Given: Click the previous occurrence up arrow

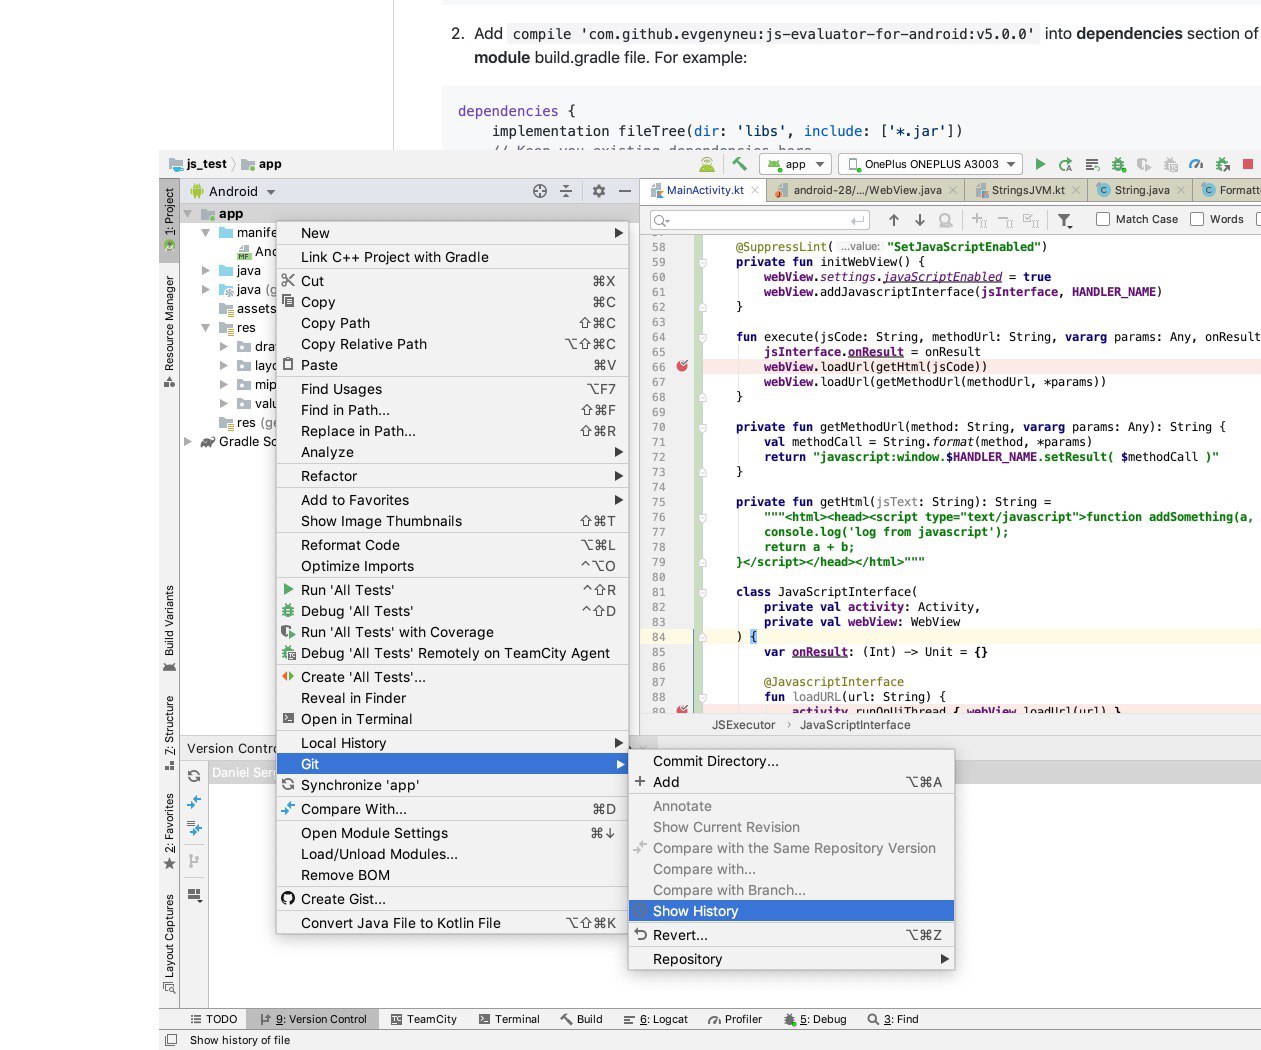Looking at the screenshot, I should pyautogui.click(x=894, y=220).
